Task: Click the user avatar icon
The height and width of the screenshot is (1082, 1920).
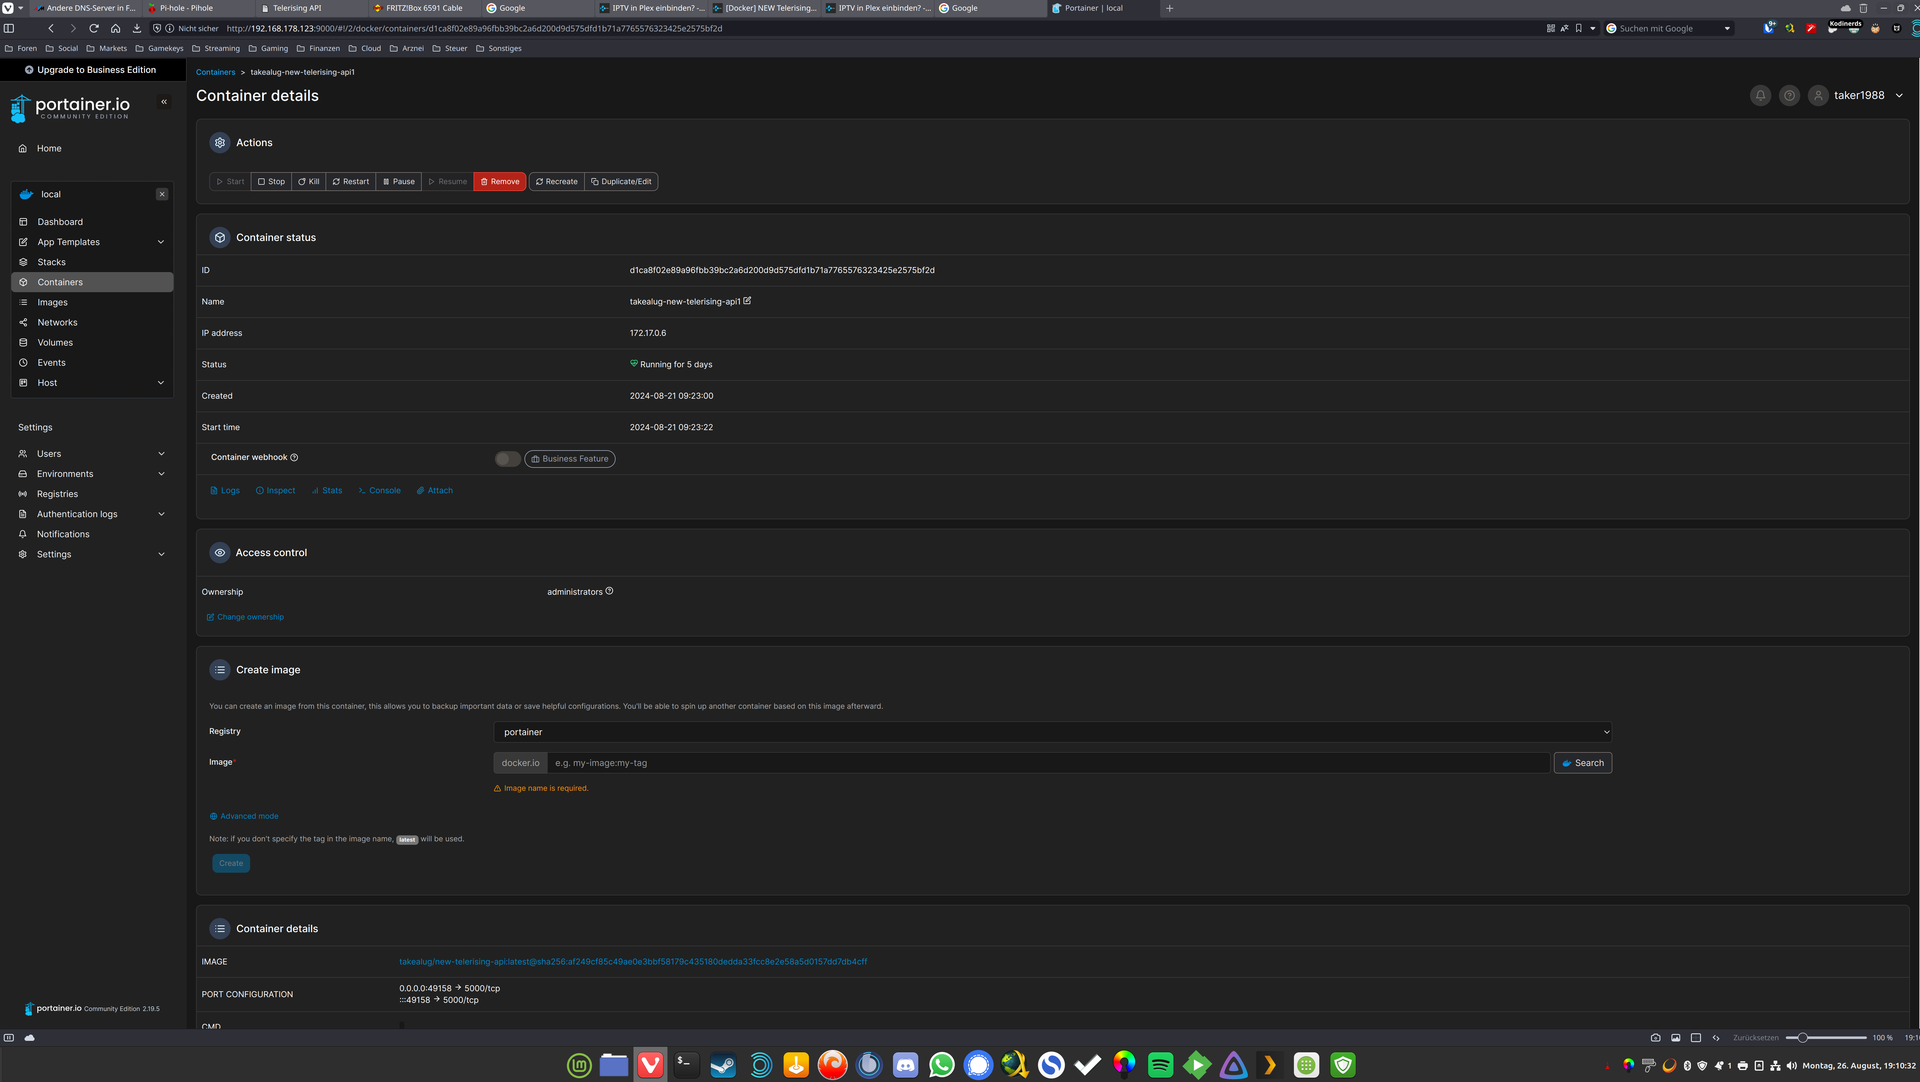Action: [1818, 96]
